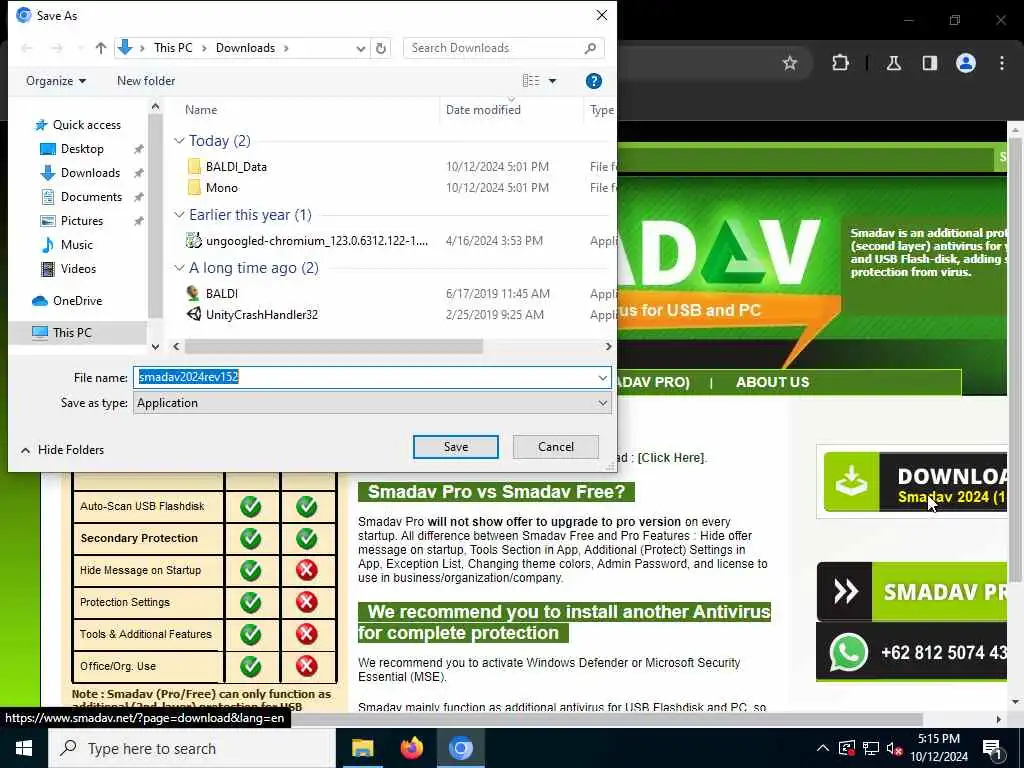Go to Downloads in the navigation pane
1024x768 pixels.
click(x=90, y=173)
